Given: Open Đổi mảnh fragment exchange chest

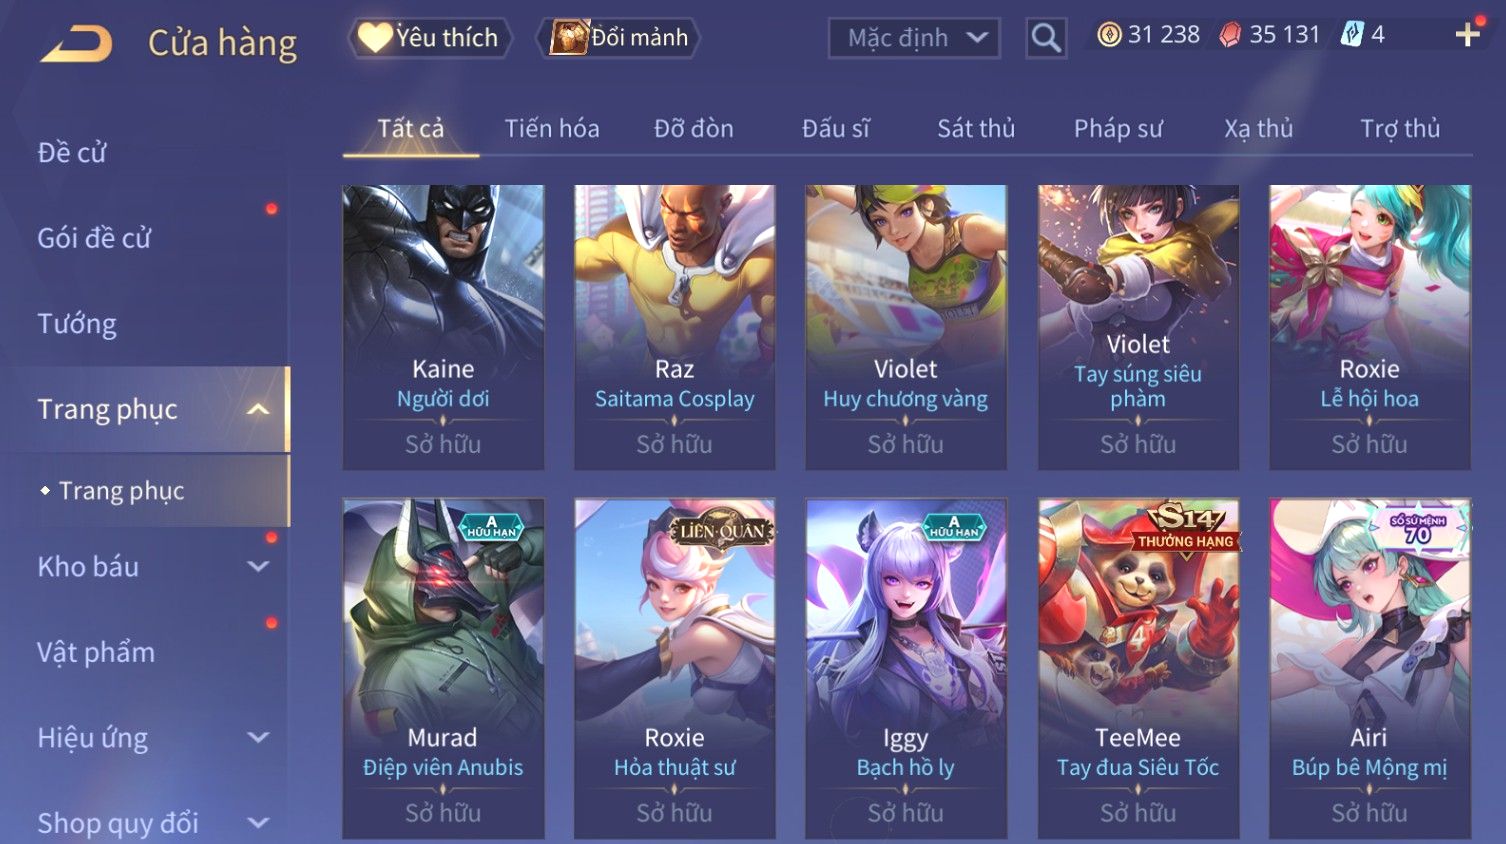Looking at the screenshot, I should click(x=619, y=38).
